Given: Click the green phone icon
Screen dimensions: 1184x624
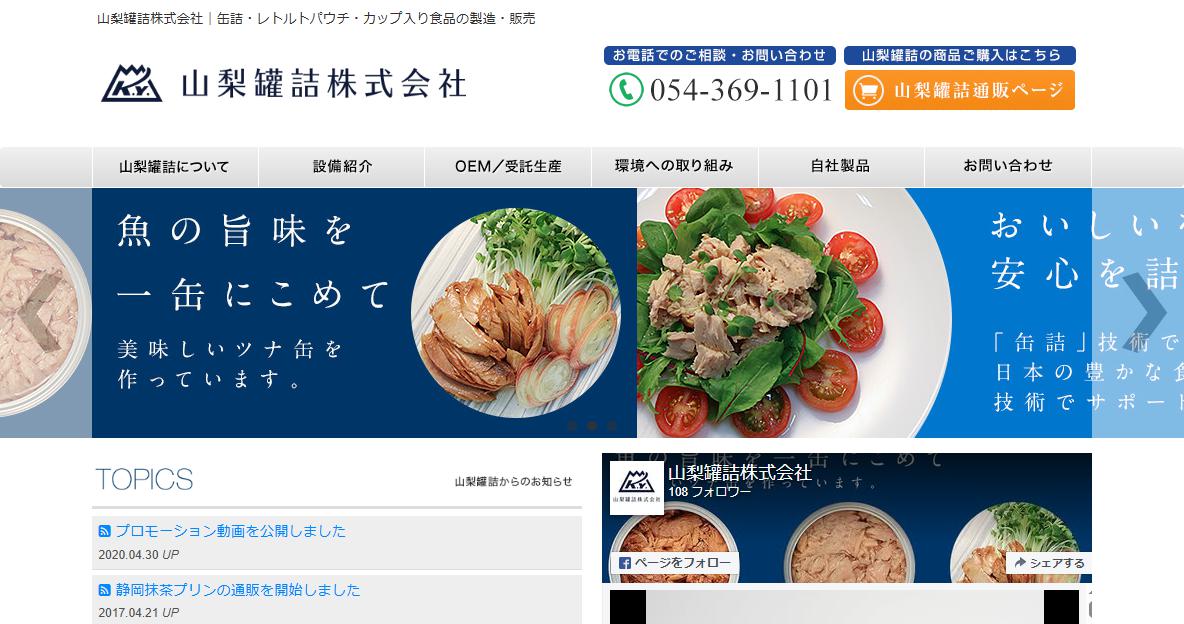Looking at the screenshot, I should click(626, 90).
